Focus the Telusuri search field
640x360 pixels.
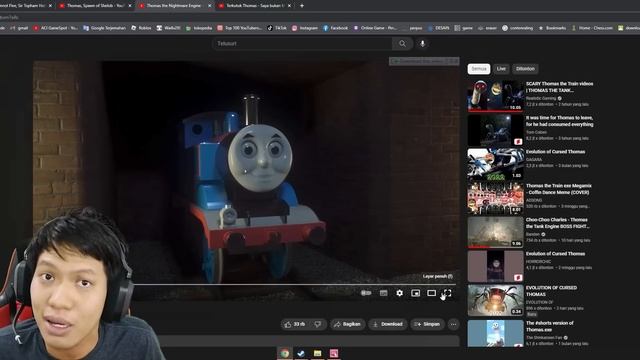click(x=302, y=44)
